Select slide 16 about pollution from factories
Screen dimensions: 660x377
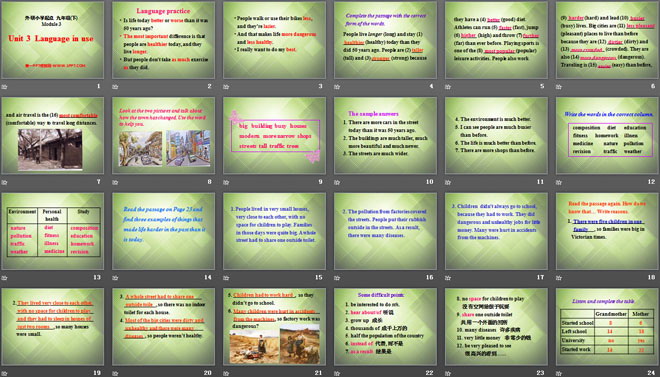tap(385, 231)
